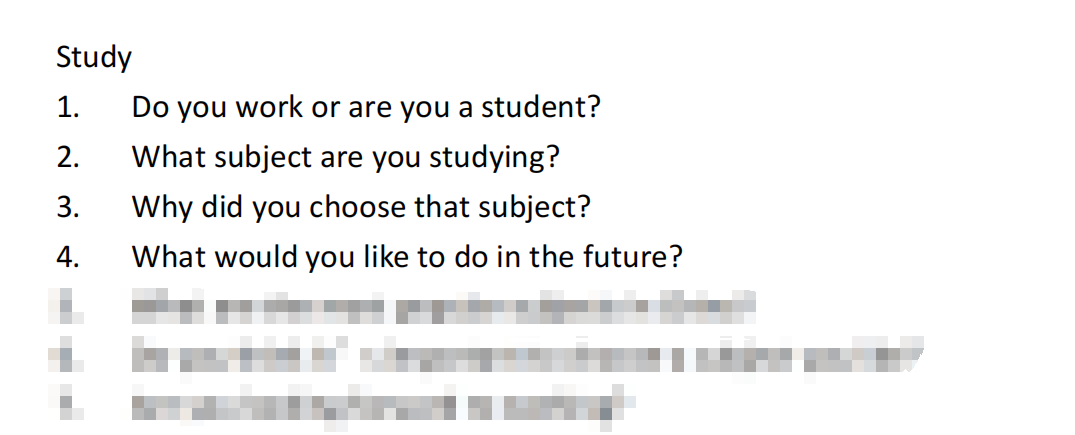Click the "Study" heading

[x=93, y=58]
